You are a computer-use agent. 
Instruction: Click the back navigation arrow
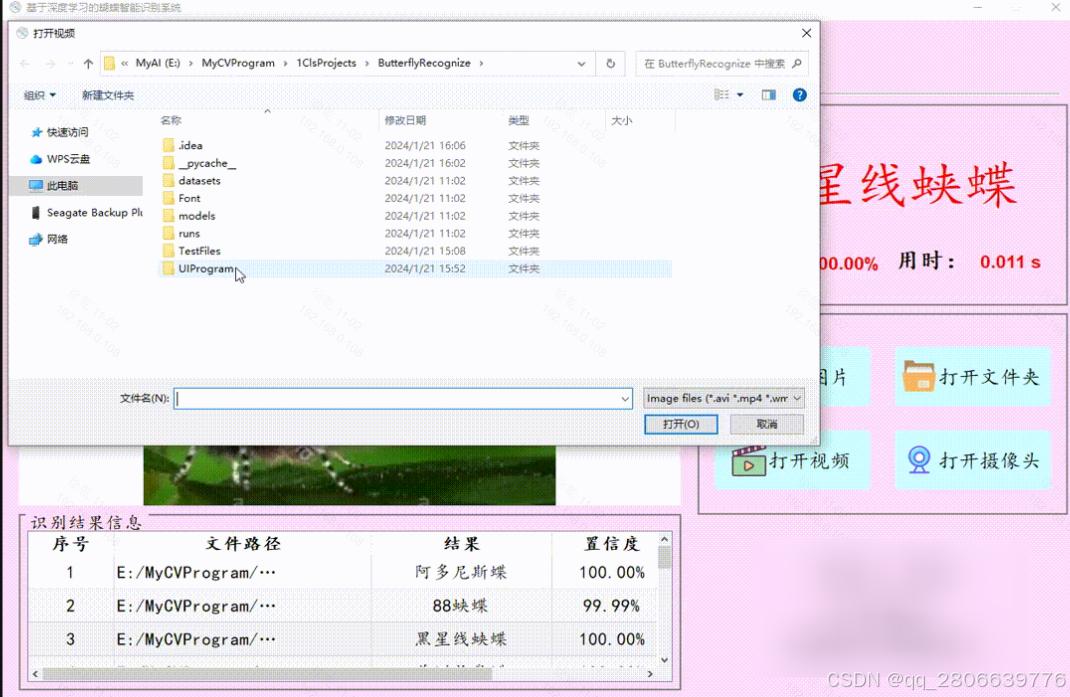point(25,63)
